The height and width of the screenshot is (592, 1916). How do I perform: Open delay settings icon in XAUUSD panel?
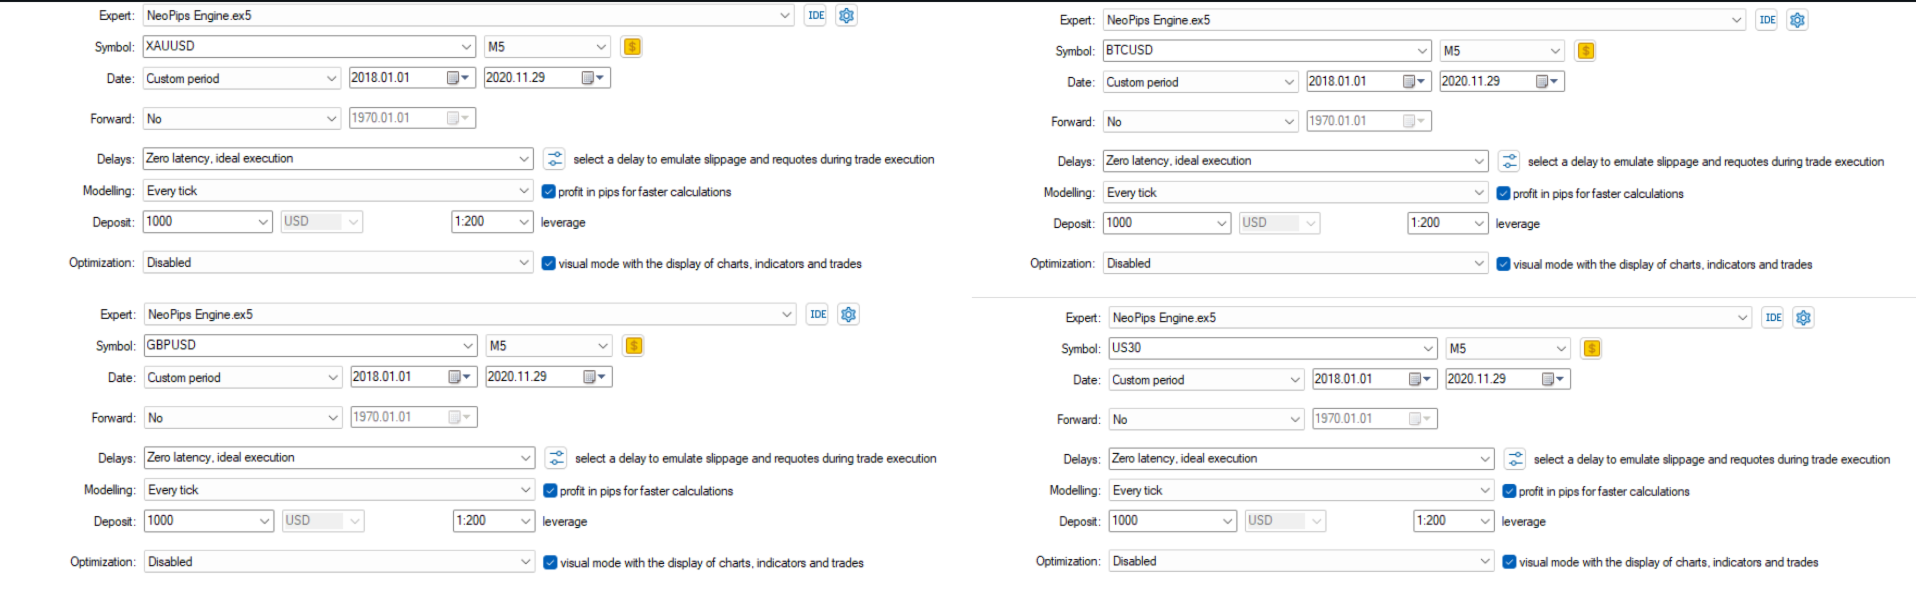coord(555,159)
